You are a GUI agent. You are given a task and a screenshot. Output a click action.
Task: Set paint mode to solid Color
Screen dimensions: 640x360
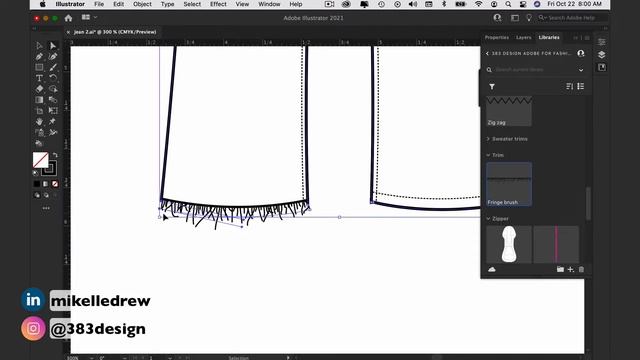[37, 184]
